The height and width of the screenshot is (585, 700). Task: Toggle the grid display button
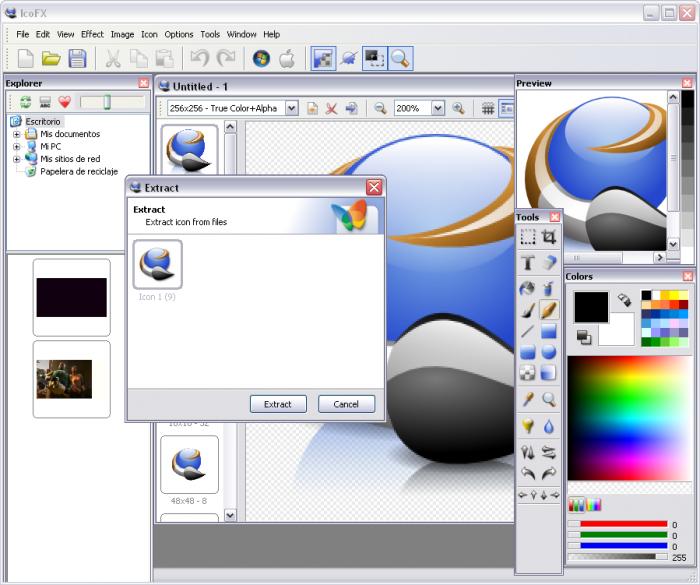[488, 108]
